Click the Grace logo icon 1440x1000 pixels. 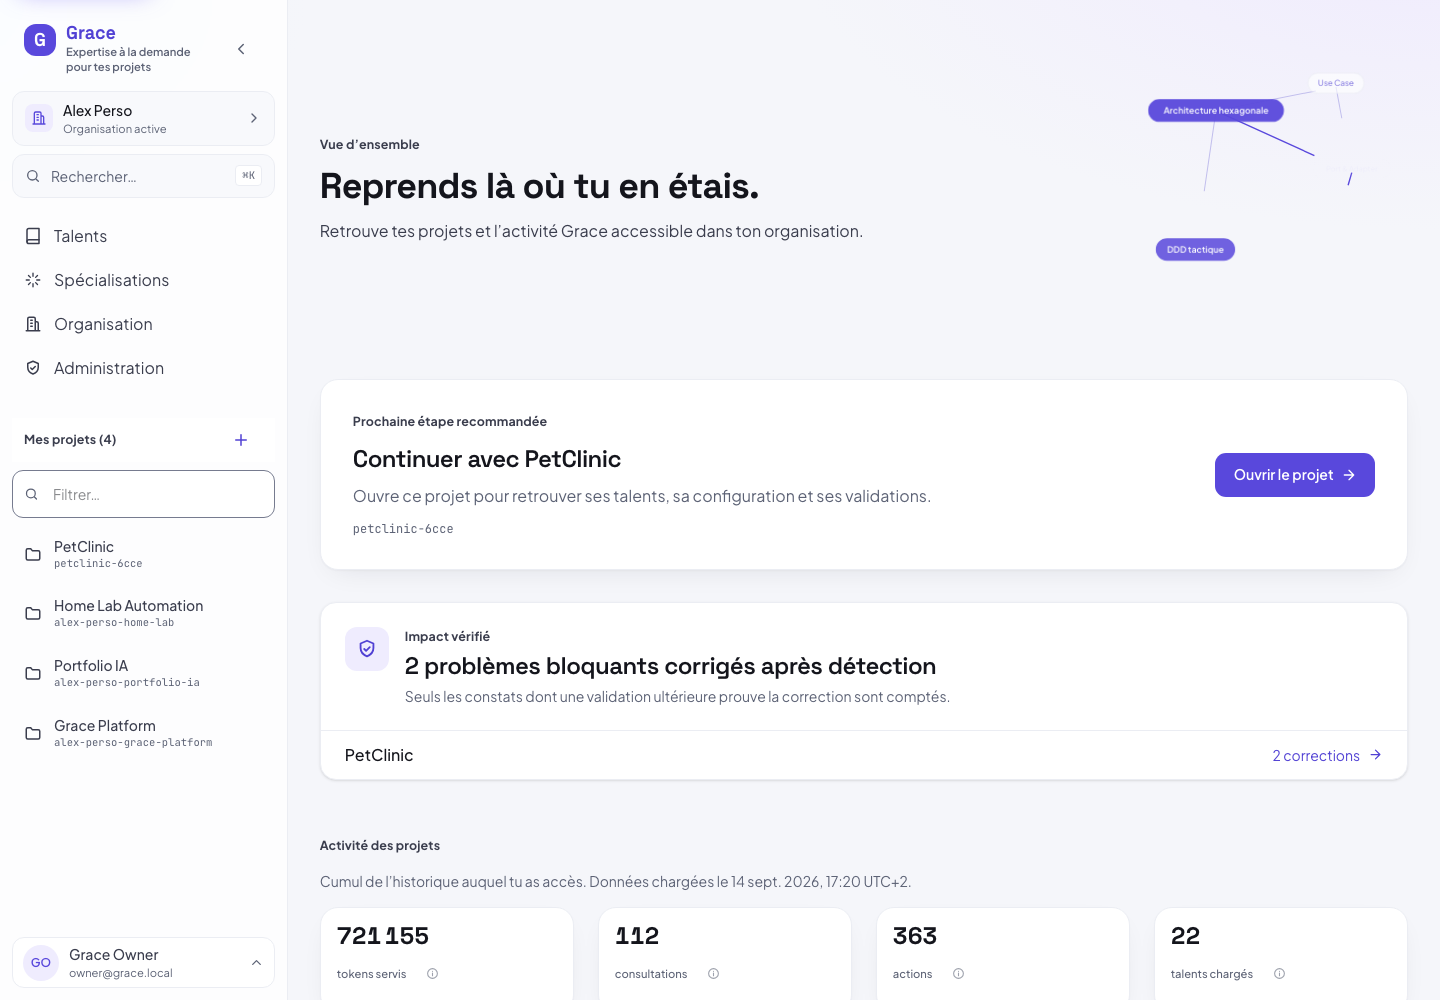pyautogui.click(x=40, y=40)
